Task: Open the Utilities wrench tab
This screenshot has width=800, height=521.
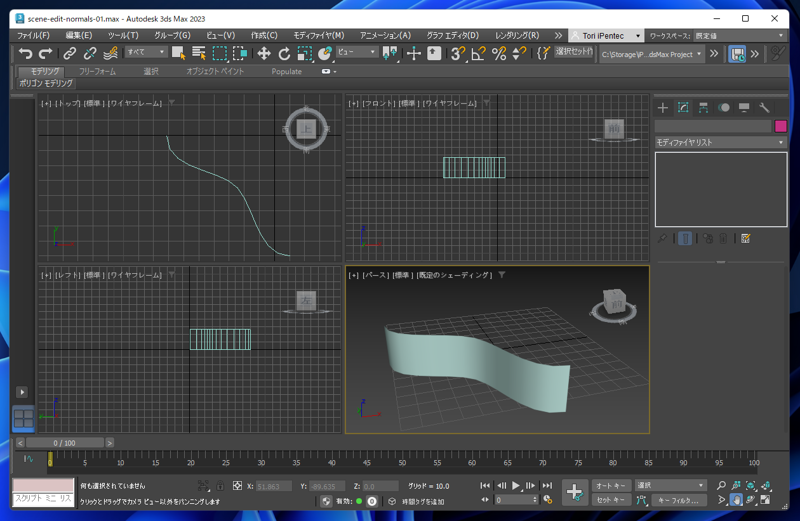Action: point(764,108)
